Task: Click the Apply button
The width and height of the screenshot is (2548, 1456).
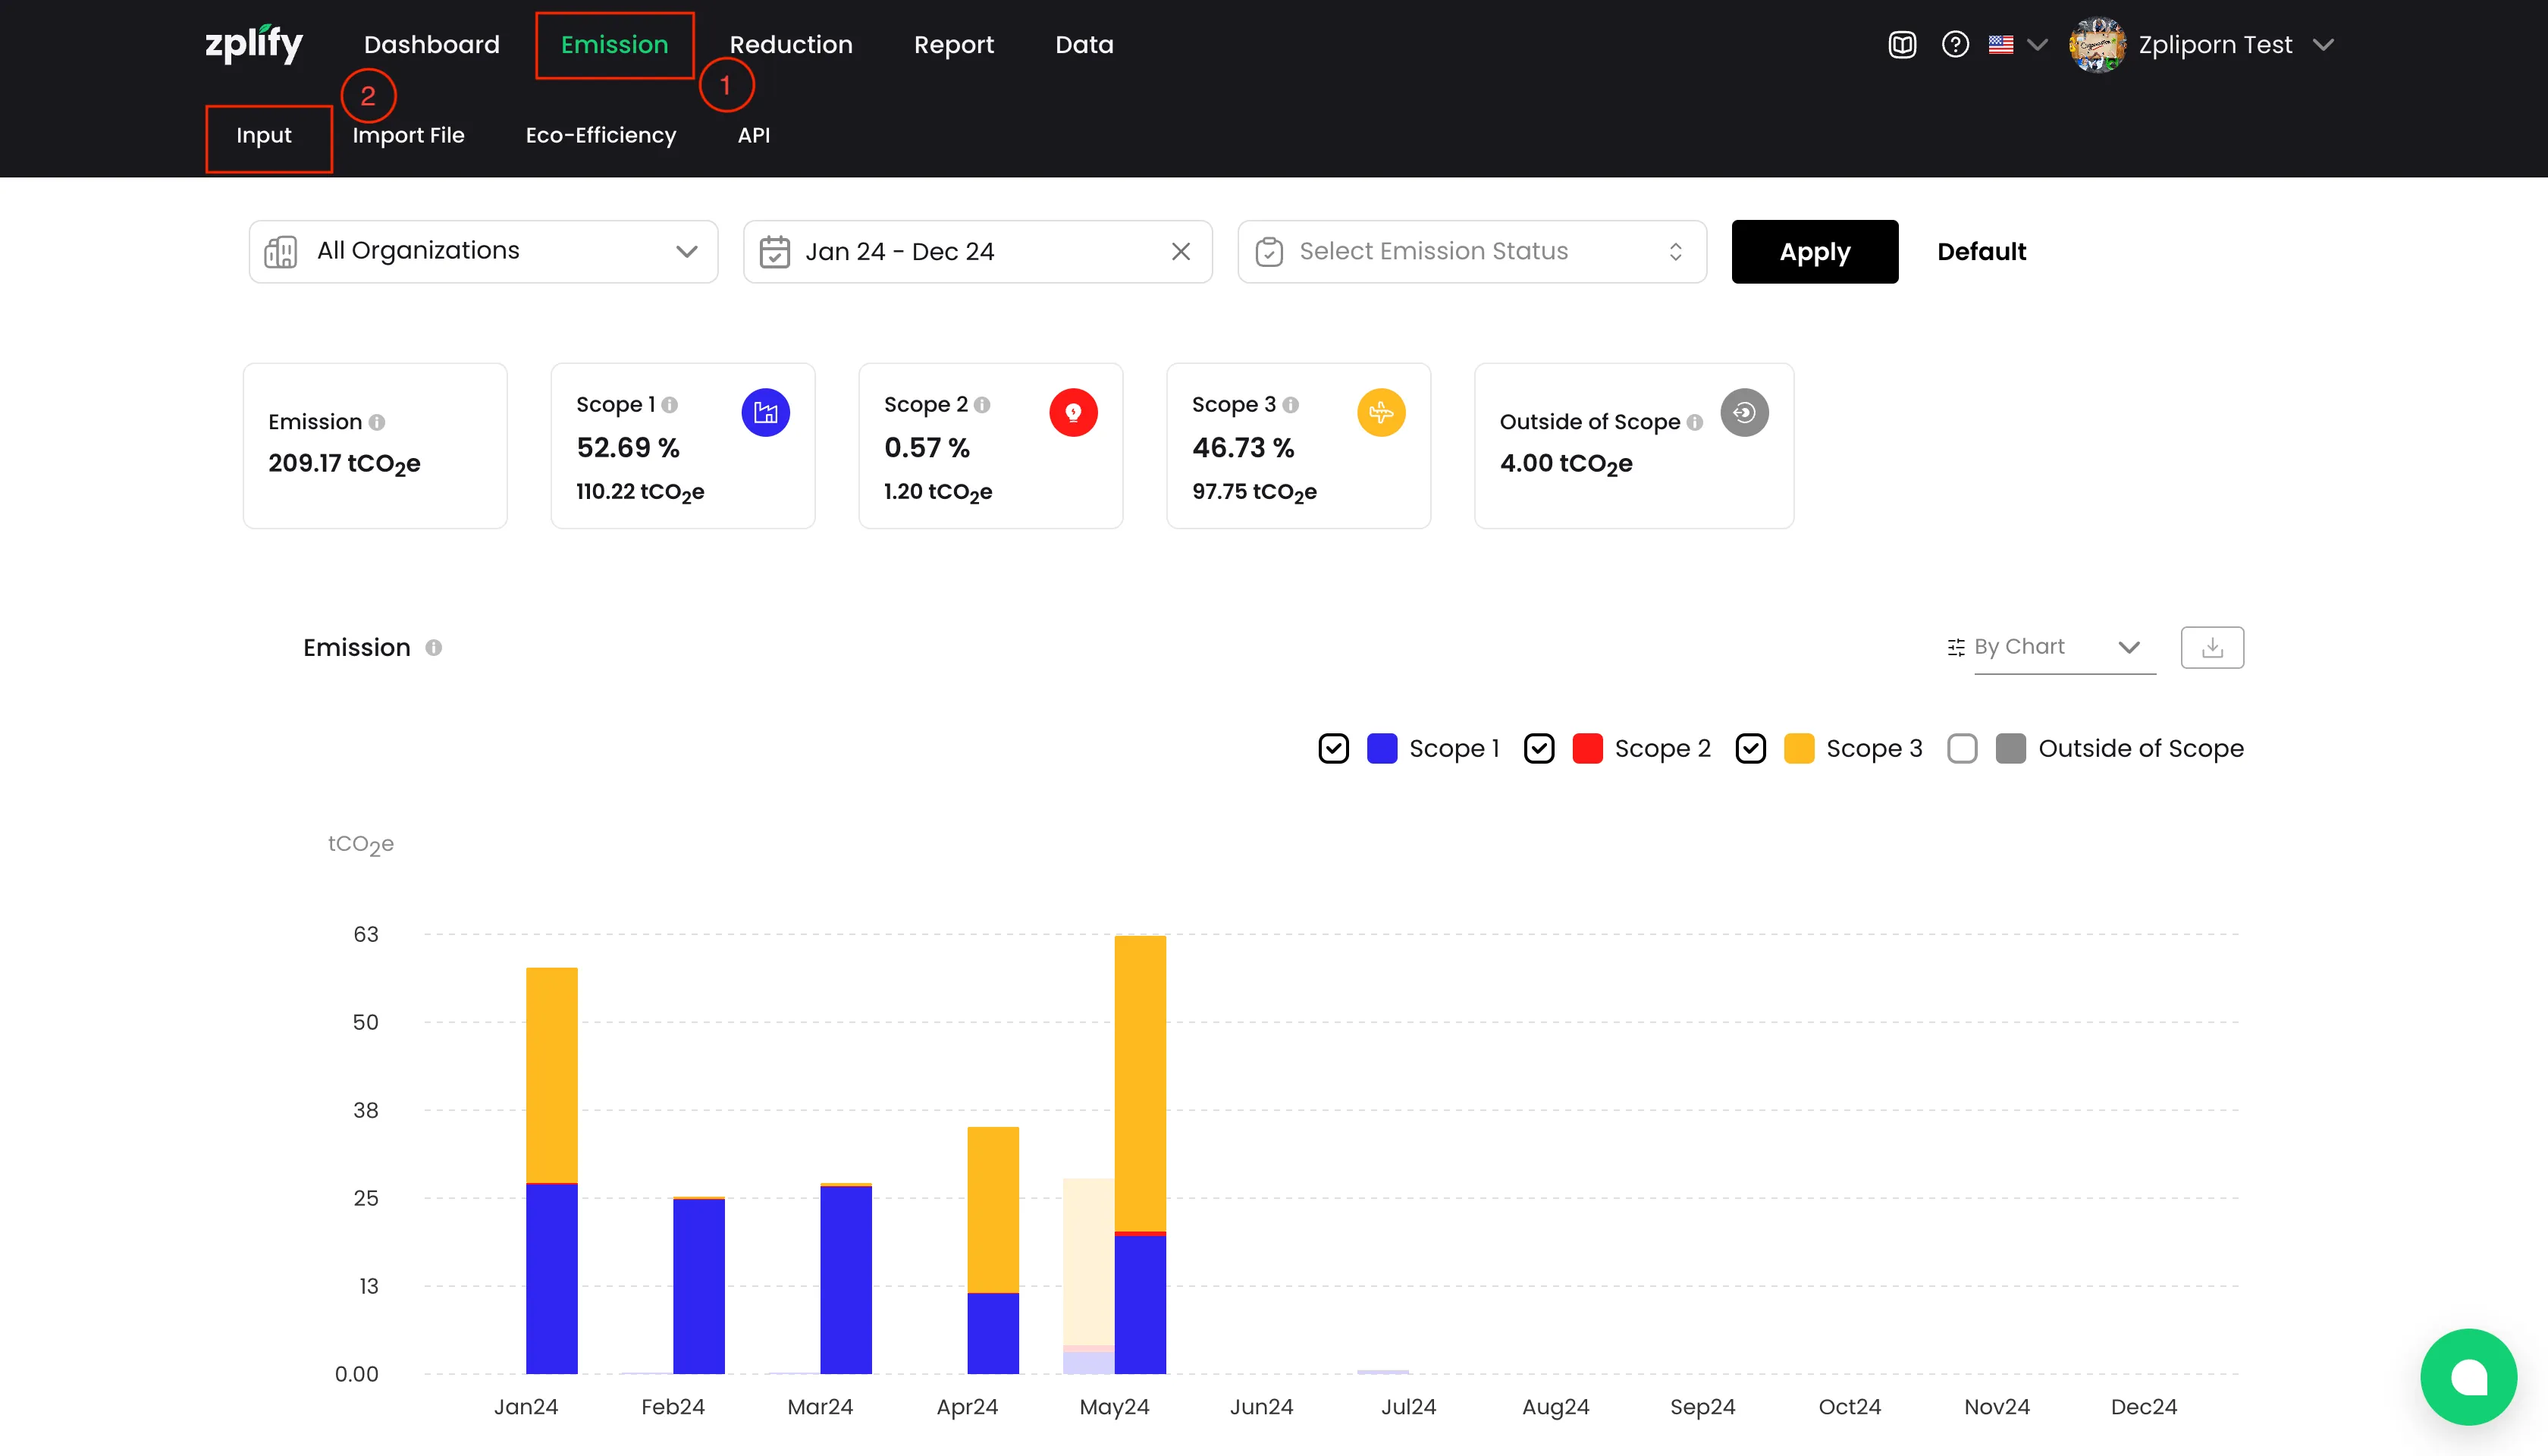Action: [1814, 251]
